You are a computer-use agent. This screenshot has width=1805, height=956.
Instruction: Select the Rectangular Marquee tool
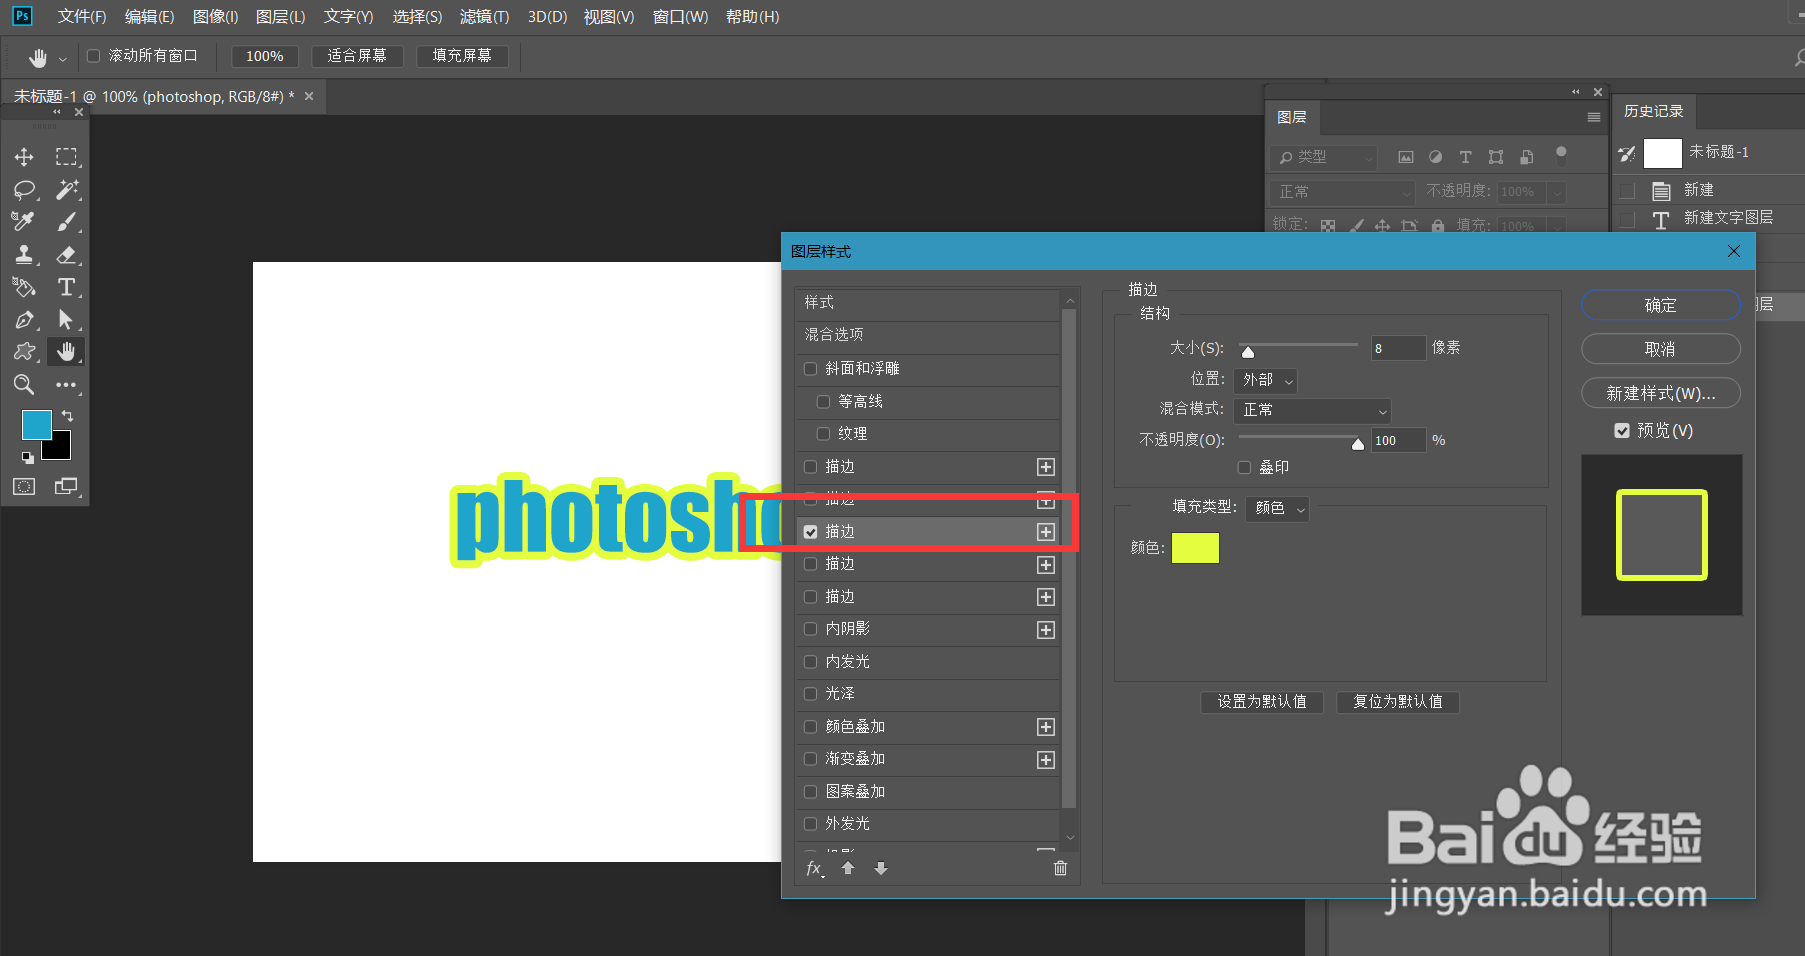(66, 157)
